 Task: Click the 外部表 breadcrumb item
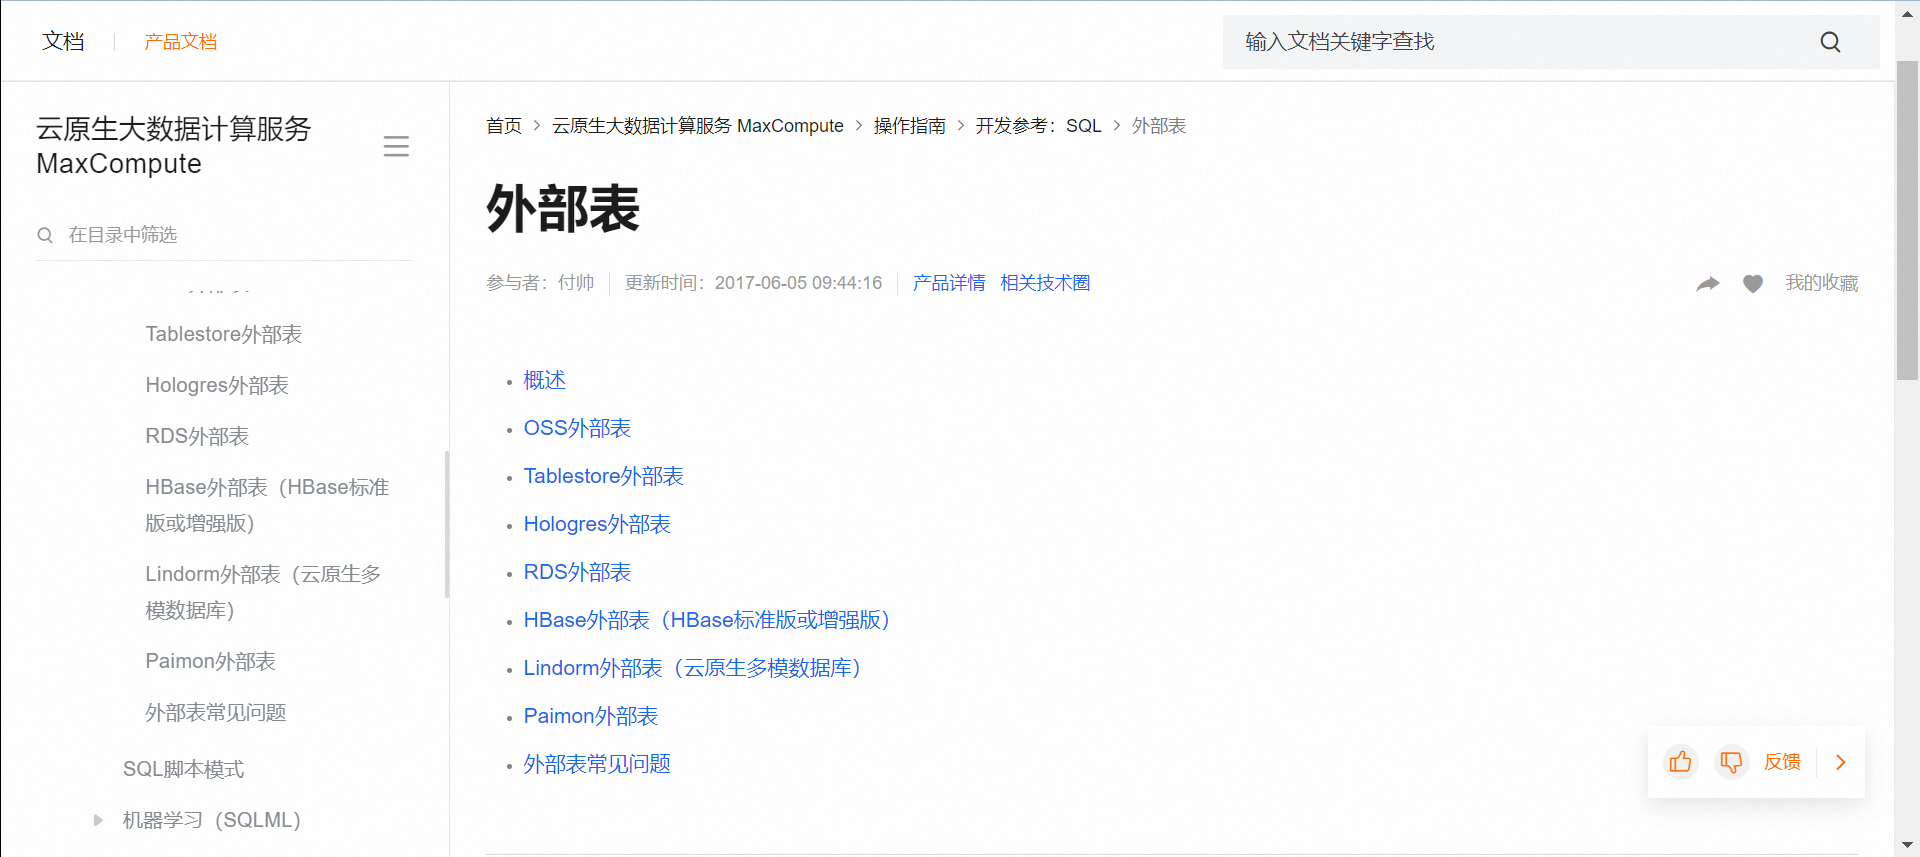1159,126
